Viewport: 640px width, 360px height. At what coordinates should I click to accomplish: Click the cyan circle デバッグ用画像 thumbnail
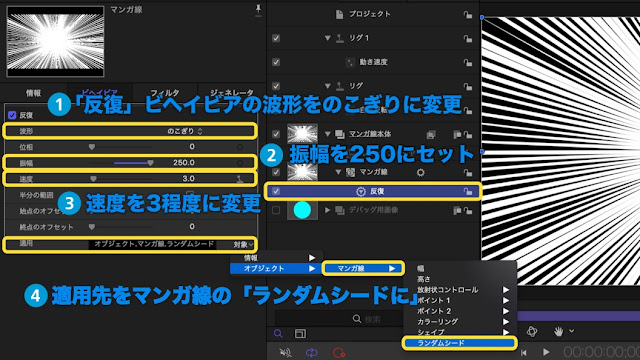pyautogui.click(x=302, y=210)
